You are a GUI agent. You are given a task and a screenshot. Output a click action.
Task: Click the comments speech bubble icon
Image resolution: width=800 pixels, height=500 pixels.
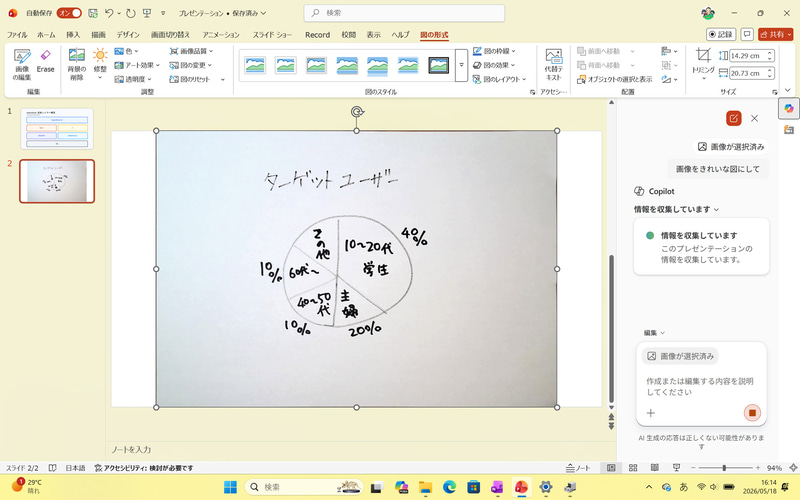click(x=747, y=34)
